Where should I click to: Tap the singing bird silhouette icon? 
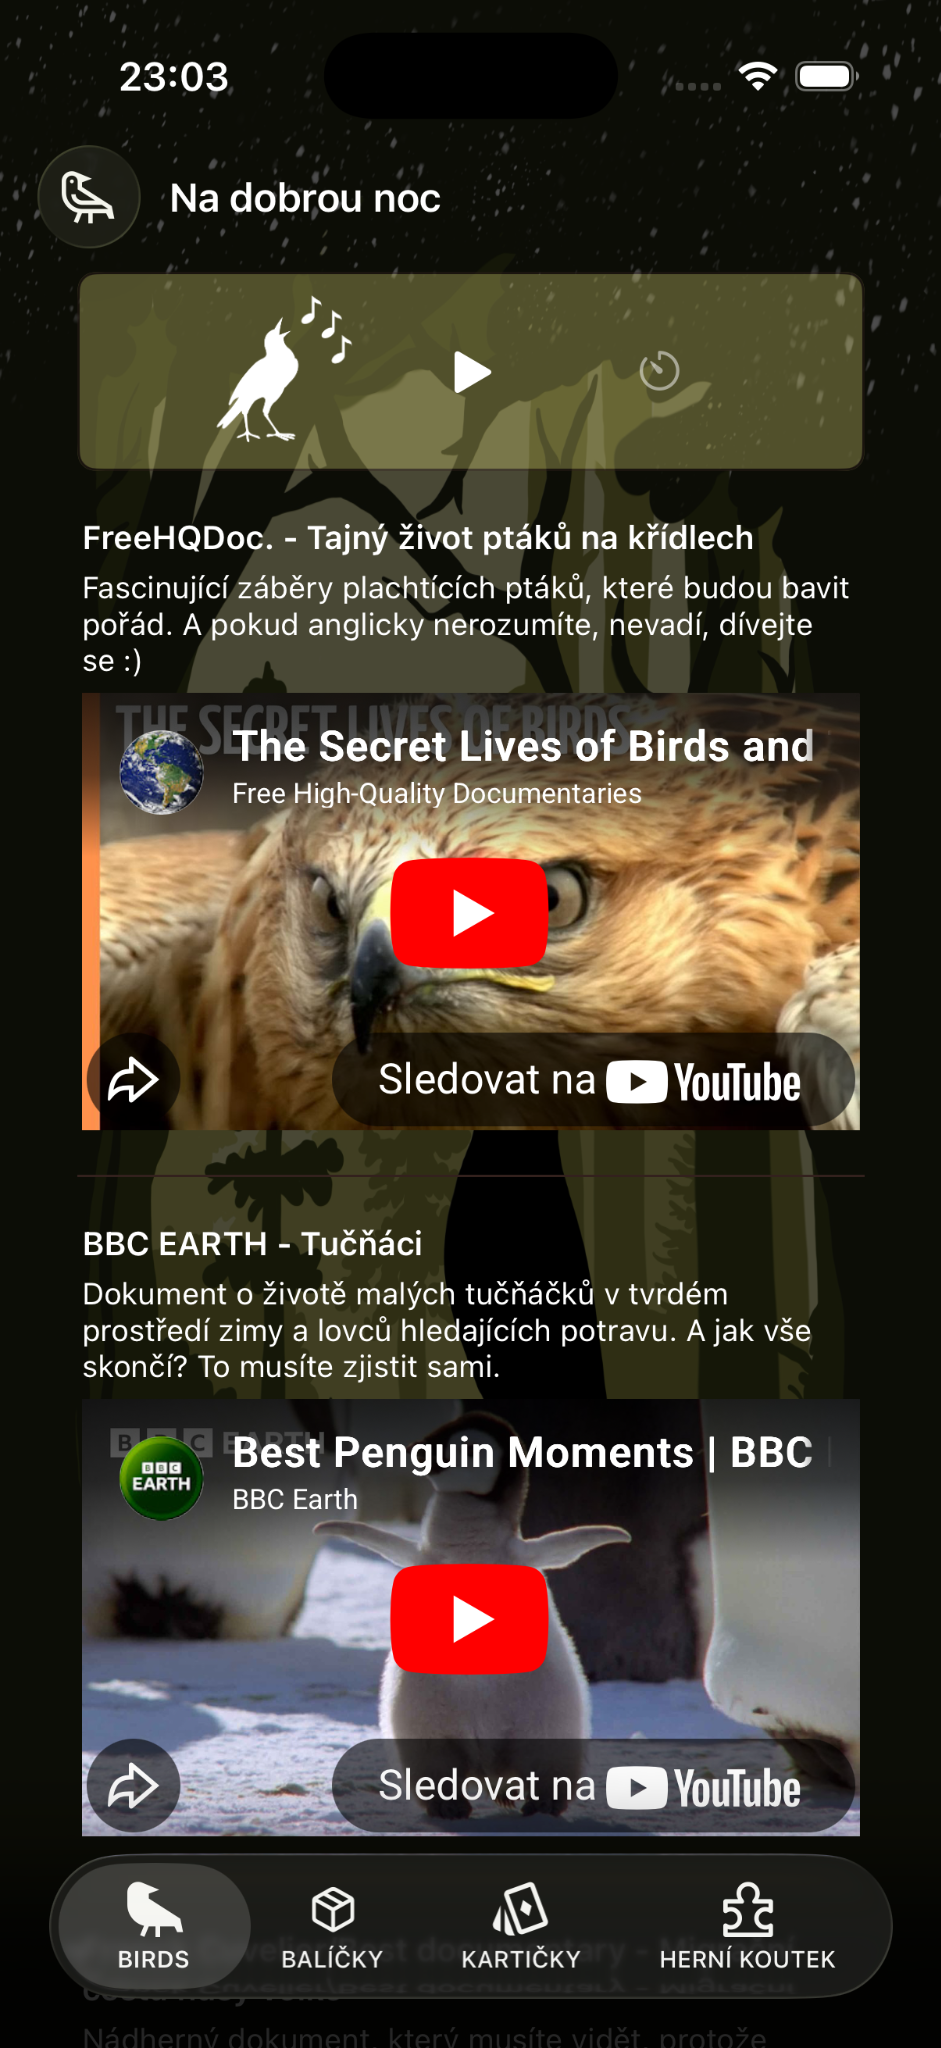(284, 370)
